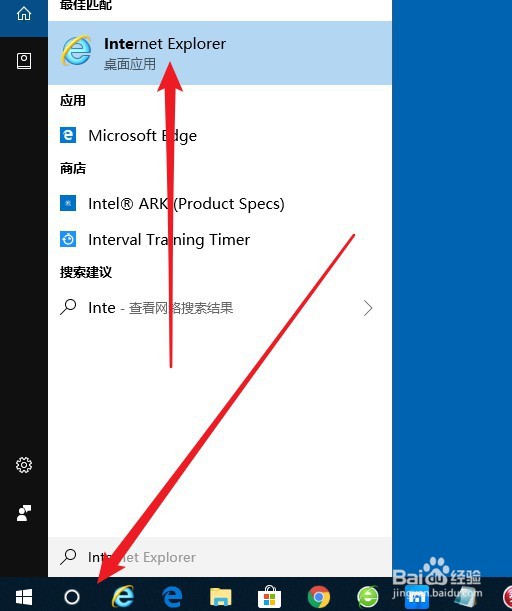The width and height of the screenshot is (512, 611).
Task: Focus the Internet Explorer search input box
Action: [220, 557]
